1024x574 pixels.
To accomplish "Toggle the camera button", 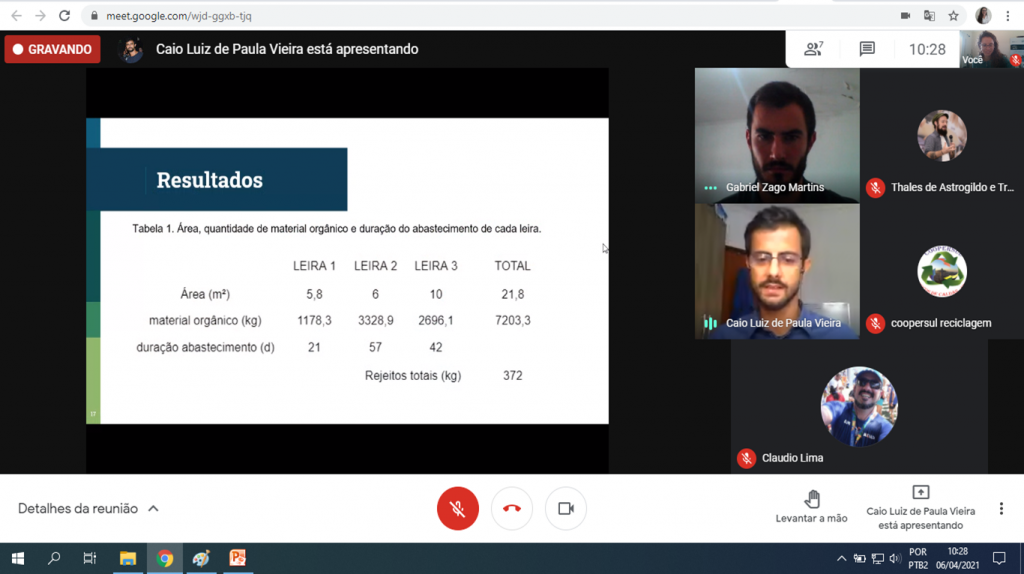I will [x=566, y=508].
